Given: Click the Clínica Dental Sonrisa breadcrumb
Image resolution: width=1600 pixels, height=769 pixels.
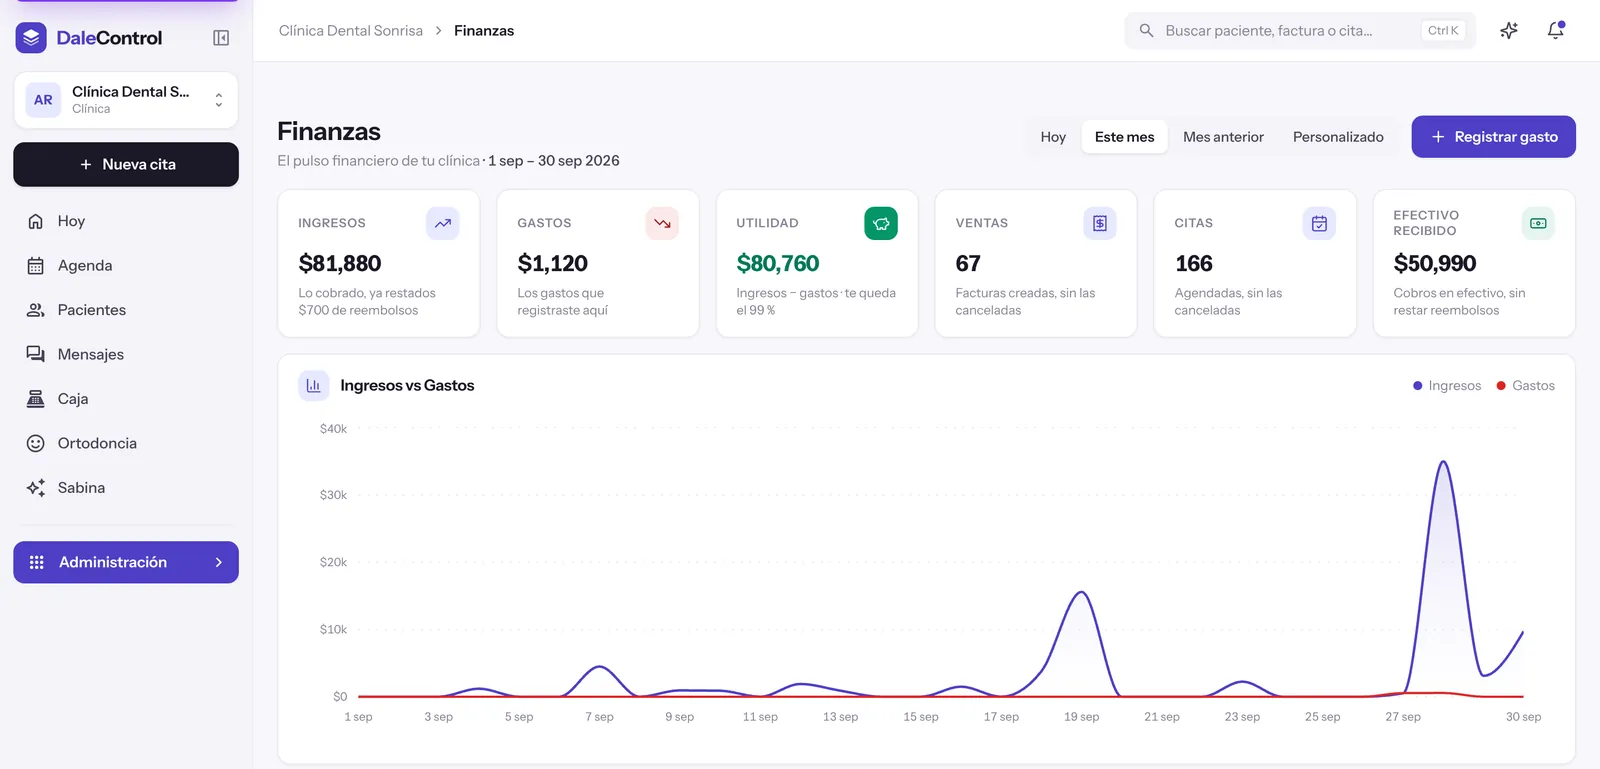Looking at the screenshot, I should tap(351, 31).
